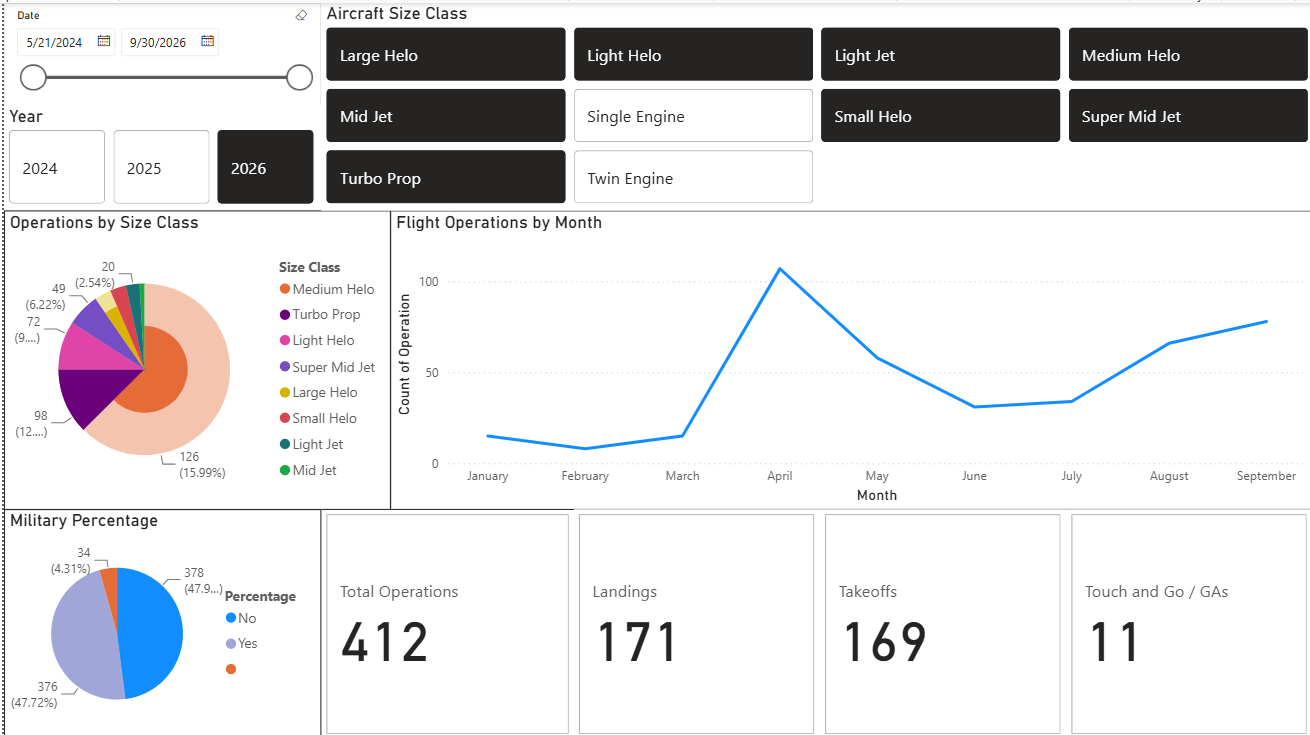Select Small Helo in the pie legend
1310x735 pixels.
(318, 419)
